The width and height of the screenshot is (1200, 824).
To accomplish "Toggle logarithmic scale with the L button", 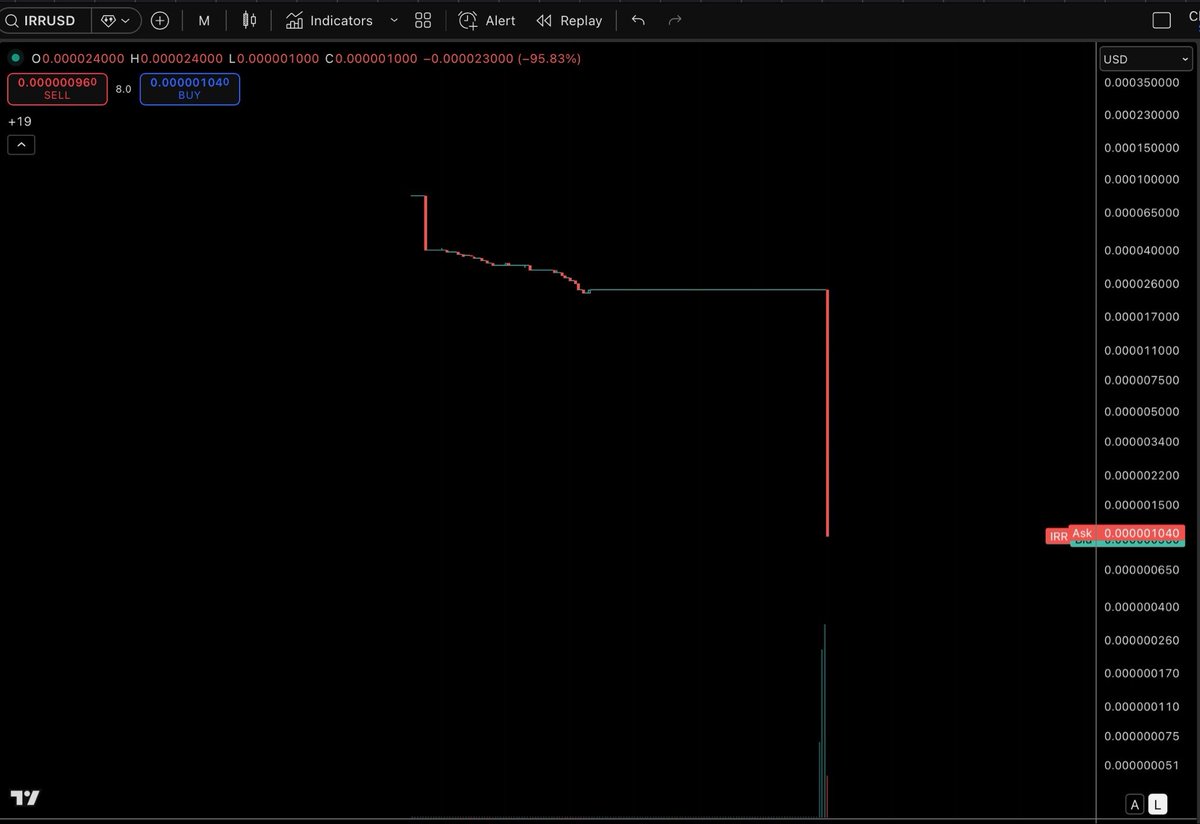I will [x=1157, y=804].
